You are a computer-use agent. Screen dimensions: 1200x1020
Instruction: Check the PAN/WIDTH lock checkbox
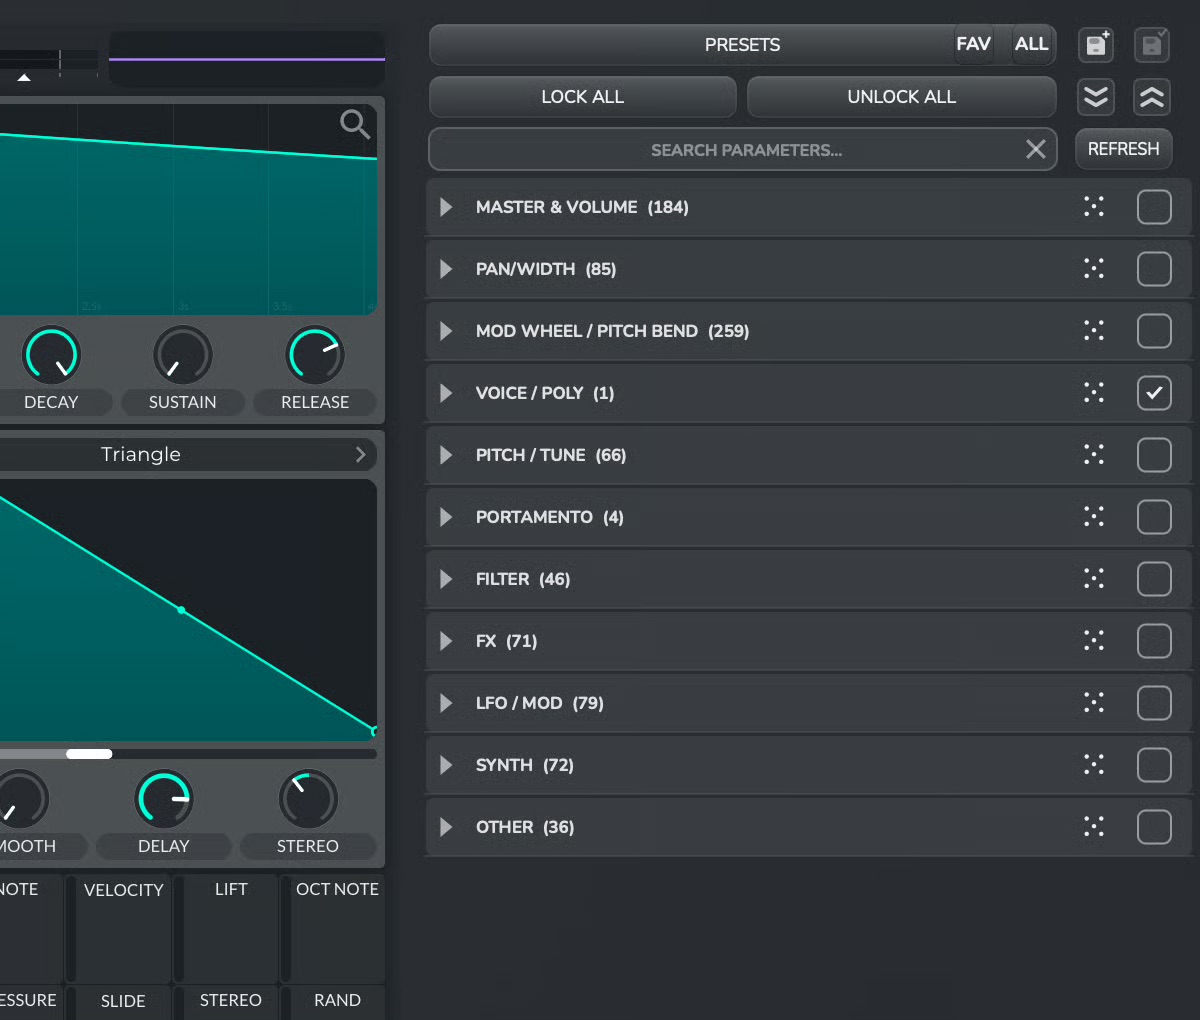pyautogui.click(x=1154, y=269)
